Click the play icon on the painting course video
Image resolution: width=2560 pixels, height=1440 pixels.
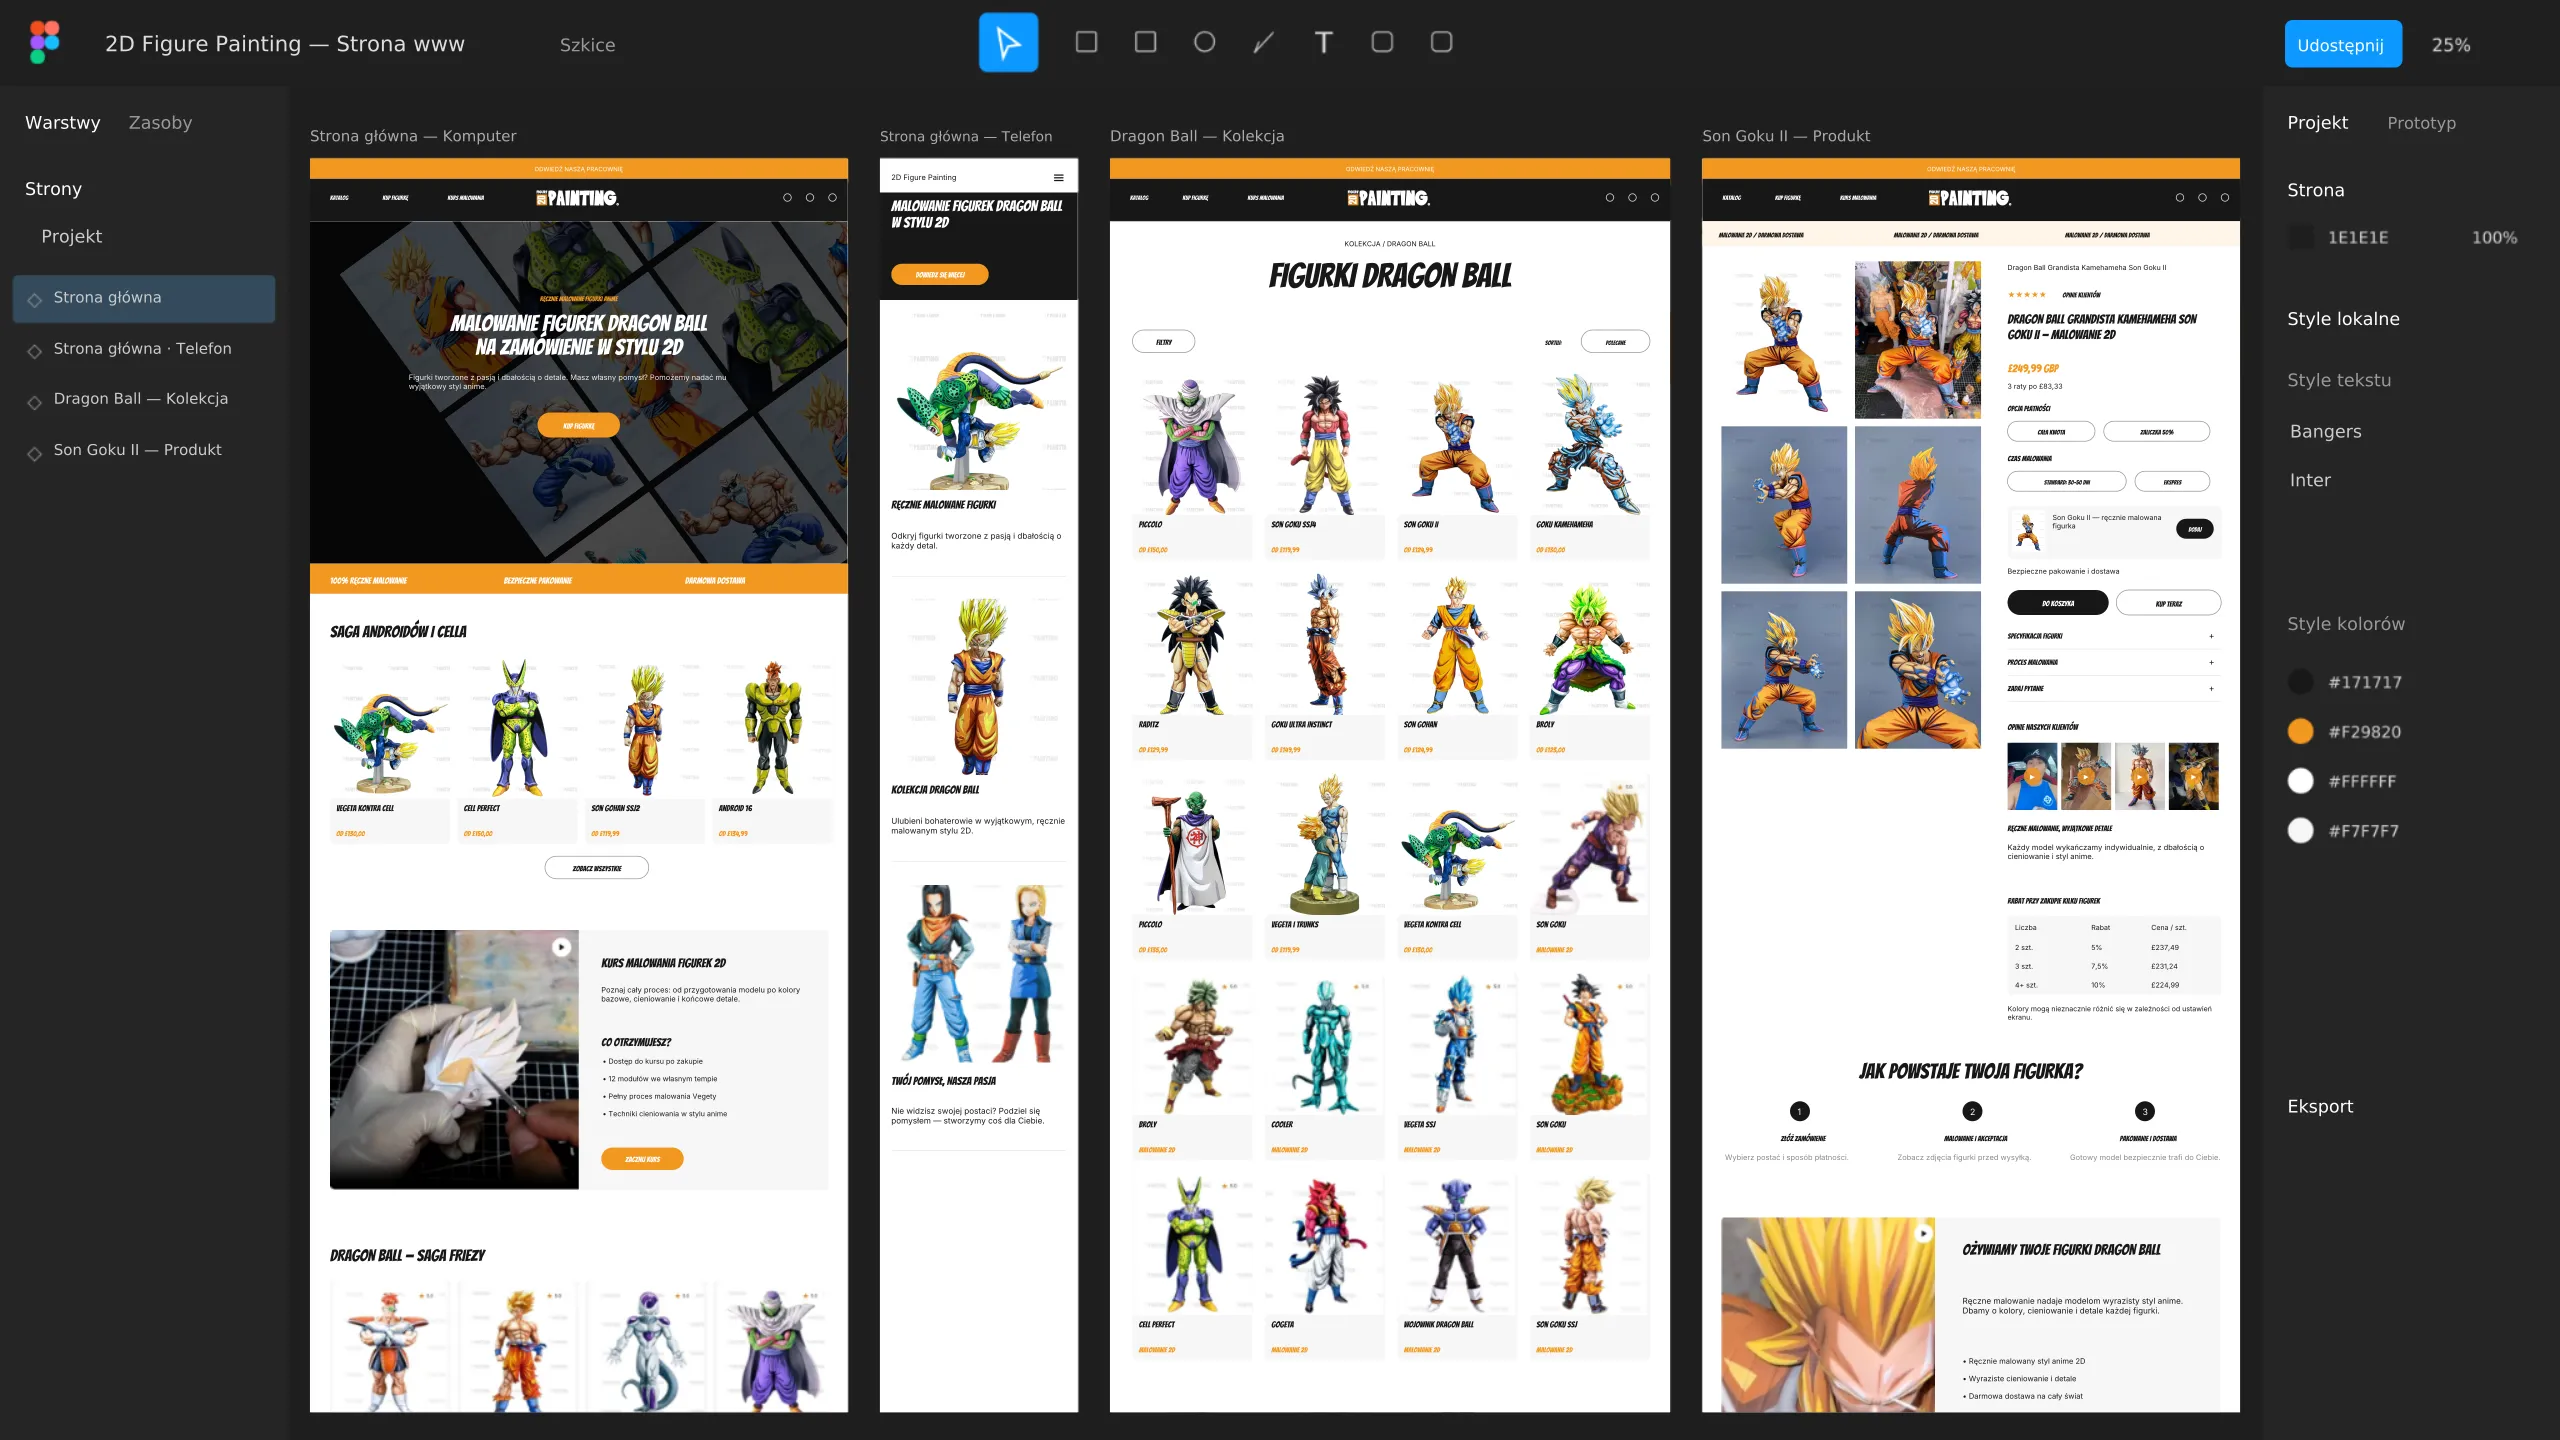[562, 947]
